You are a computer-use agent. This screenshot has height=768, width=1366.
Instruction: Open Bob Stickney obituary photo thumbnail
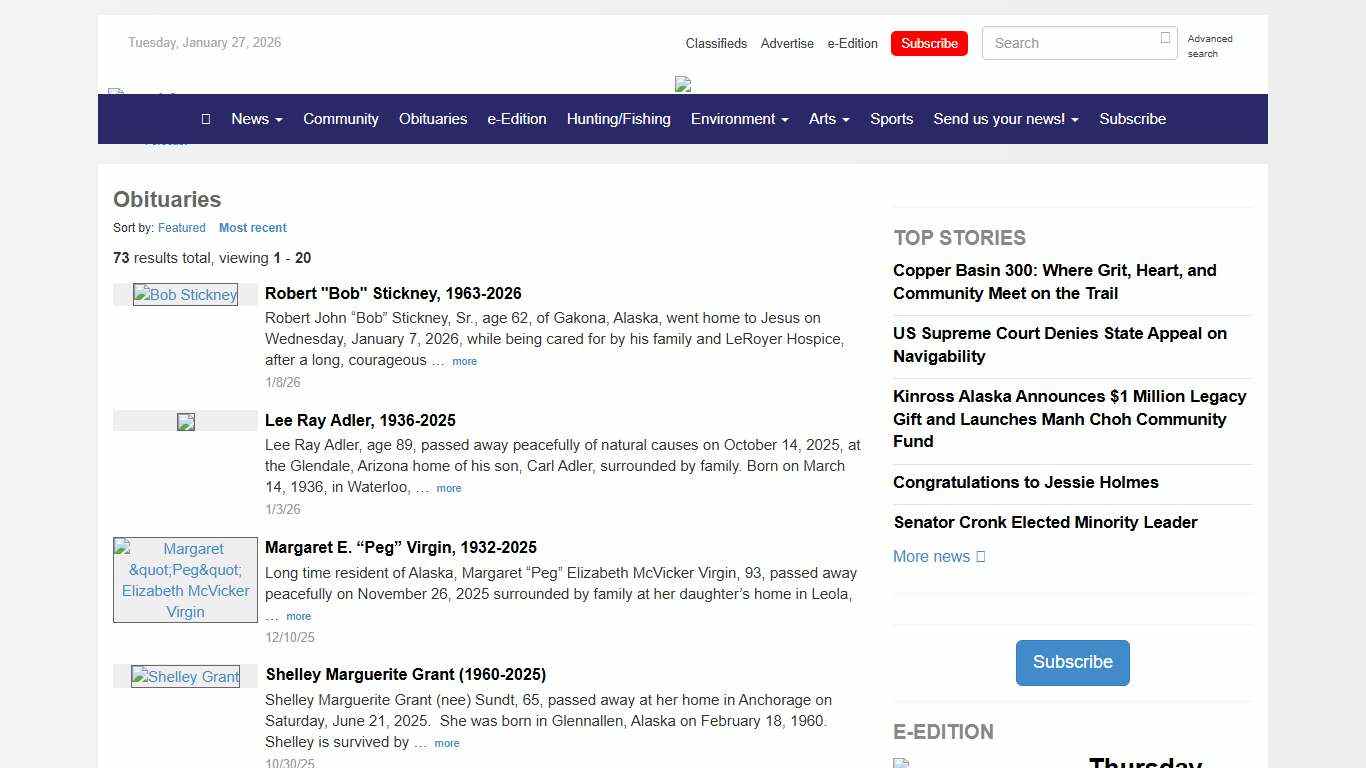point(186,295)
